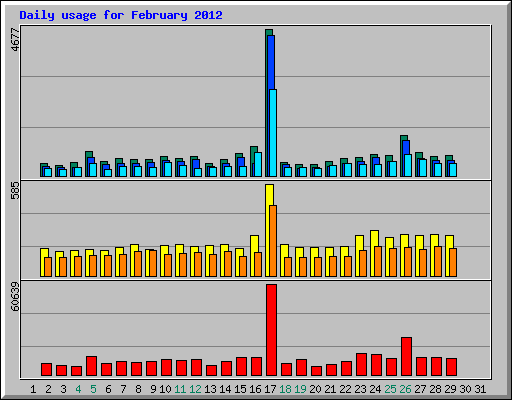Click the red bar for day 23
Image resolution: width=512 pixels, height=400 pixels.
pos(361,365)
